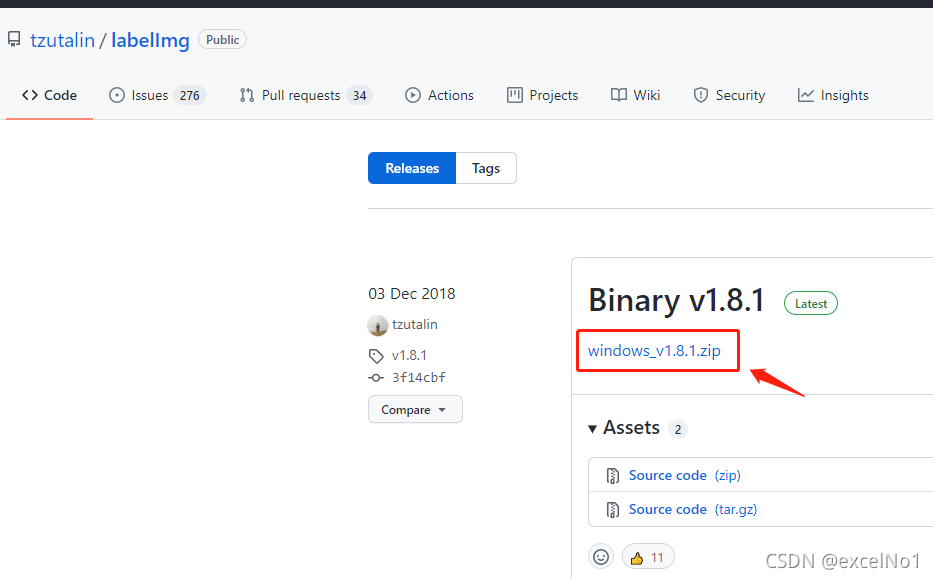Image resolution: width=933 pixels, height=579 pixels.
Task: Open the tzutalin owner link
Action: [62, 40]
